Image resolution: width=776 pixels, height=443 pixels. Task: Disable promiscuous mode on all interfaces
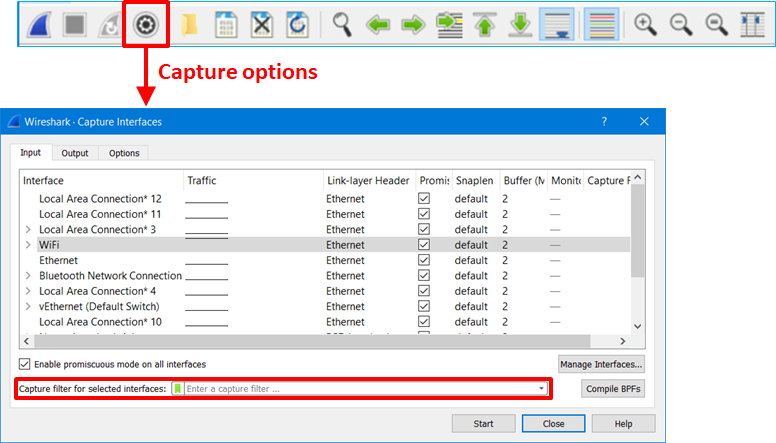[x=24, y=364]
